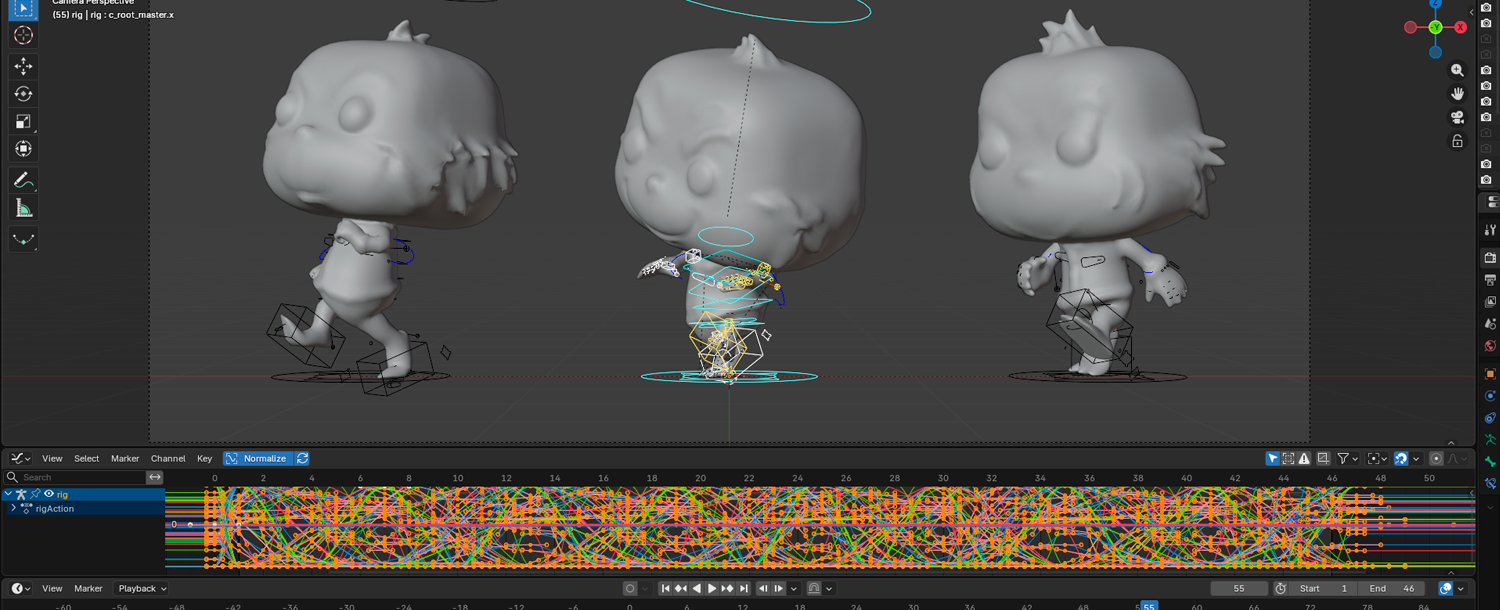The image size is (1500, 610).
Task: Open the Object Data armature properties tab
Action: (x=1490, y=440)
